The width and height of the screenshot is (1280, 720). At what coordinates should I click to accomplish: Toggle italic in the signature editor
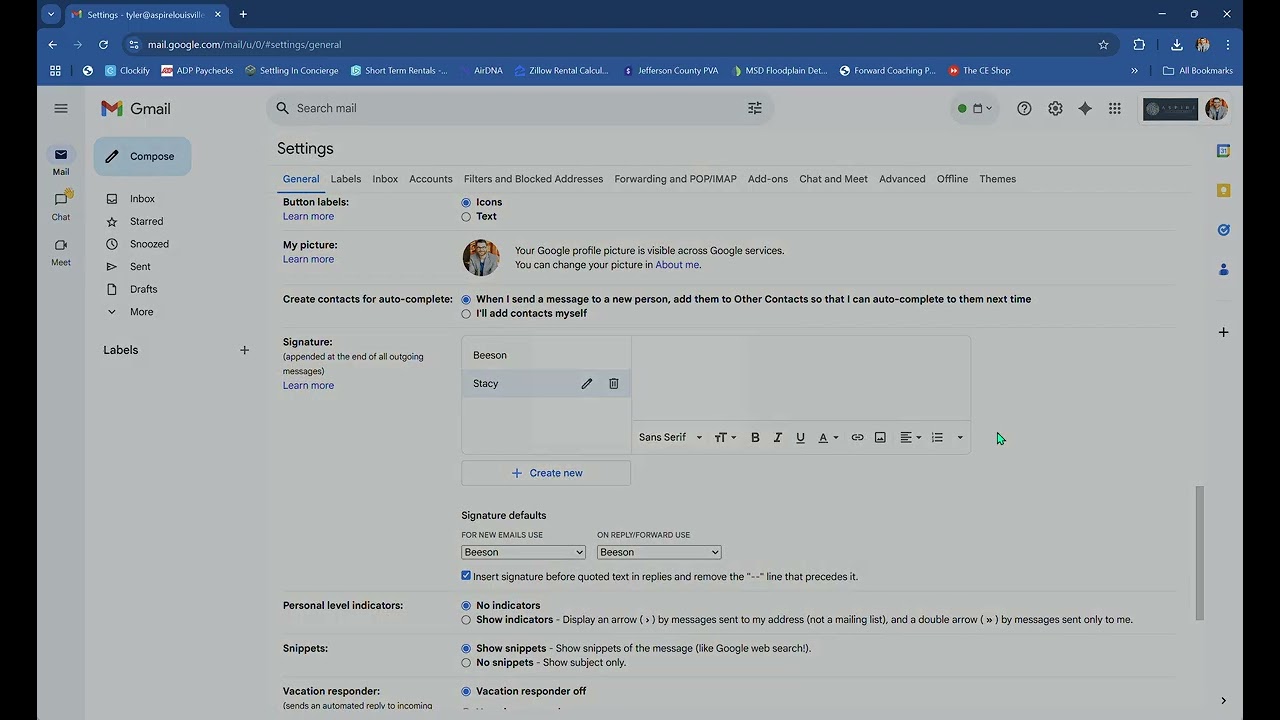[777, 437]
